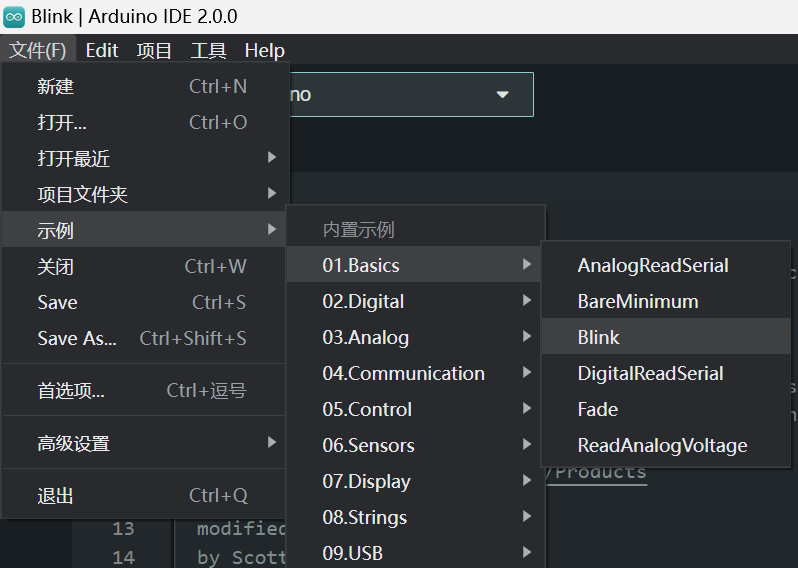The height and width of the screenshot is (568, 798).
Task: Select Save in the file menu
Action: tap(144, 302)
